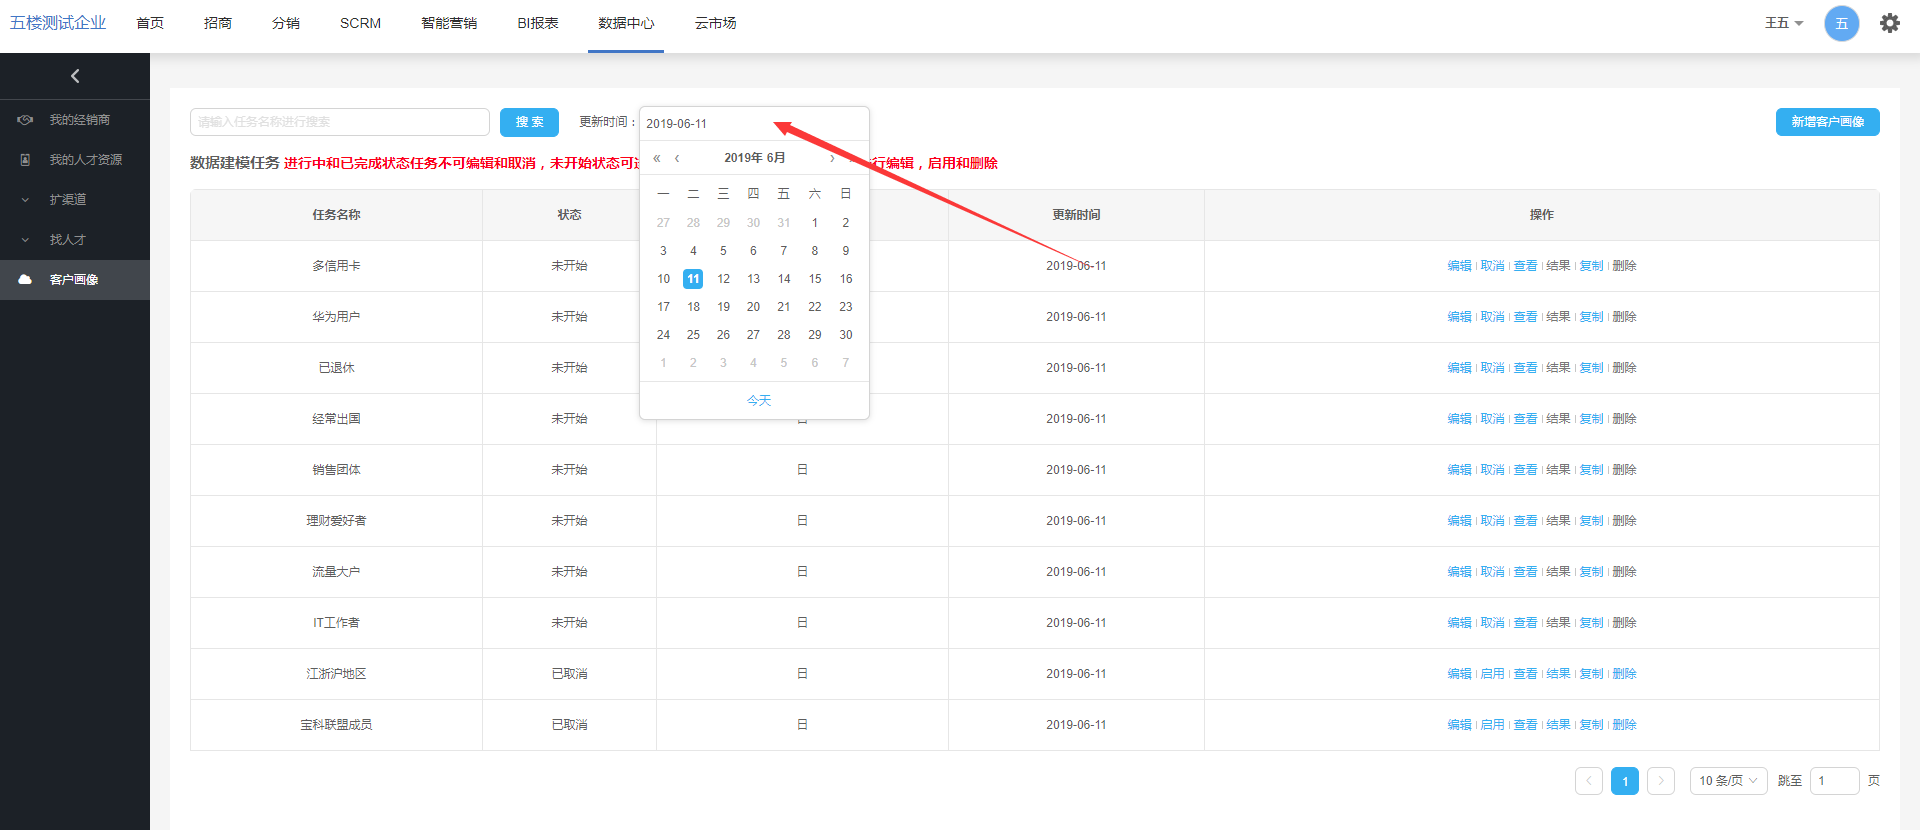Open the 10 条/页 page size dropdown

[1727, 781]
